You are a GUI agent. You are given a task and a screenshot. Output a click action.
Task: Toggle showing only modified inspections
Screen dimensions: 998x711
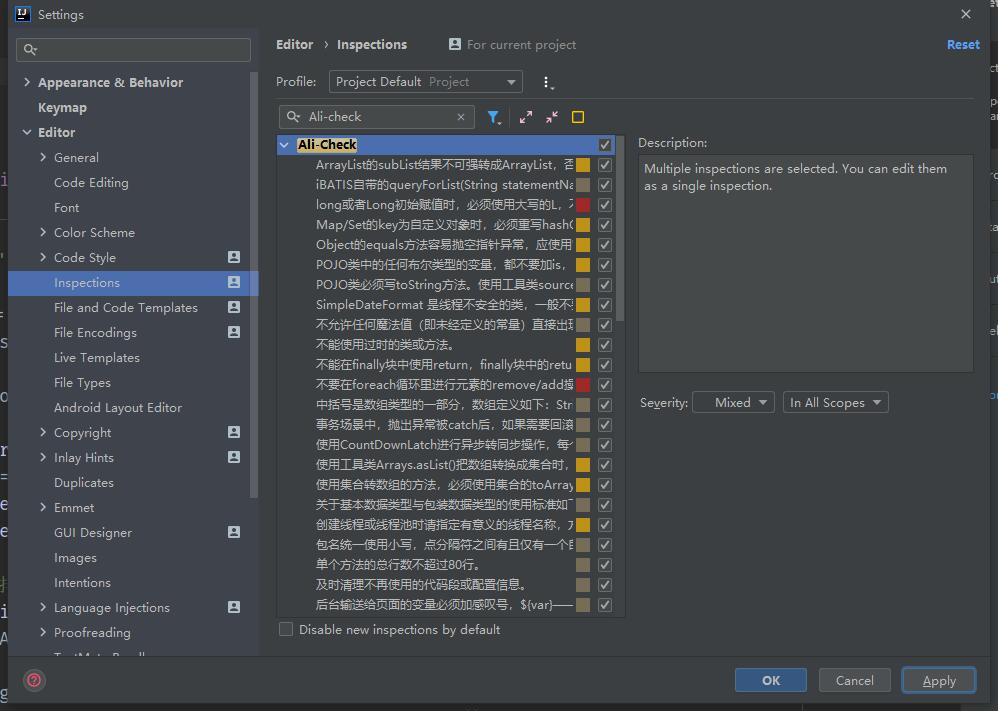577,117
